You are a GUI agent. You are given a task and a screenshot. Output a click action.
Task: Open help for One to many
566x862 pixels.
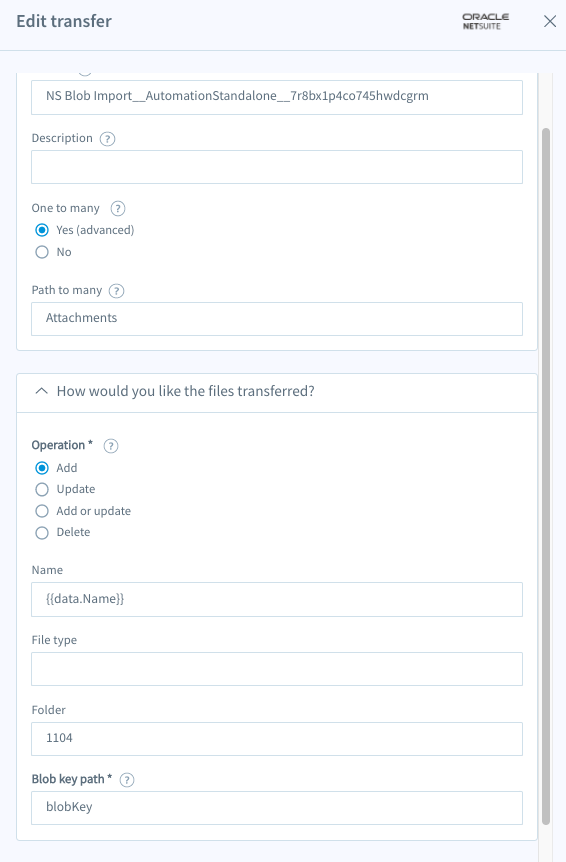(118, 208)
